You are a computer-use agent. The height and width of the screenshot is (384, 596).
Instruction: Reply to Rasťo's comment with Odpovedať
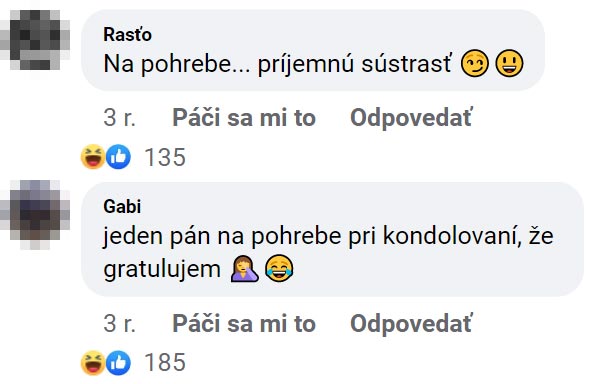point(411,117)
